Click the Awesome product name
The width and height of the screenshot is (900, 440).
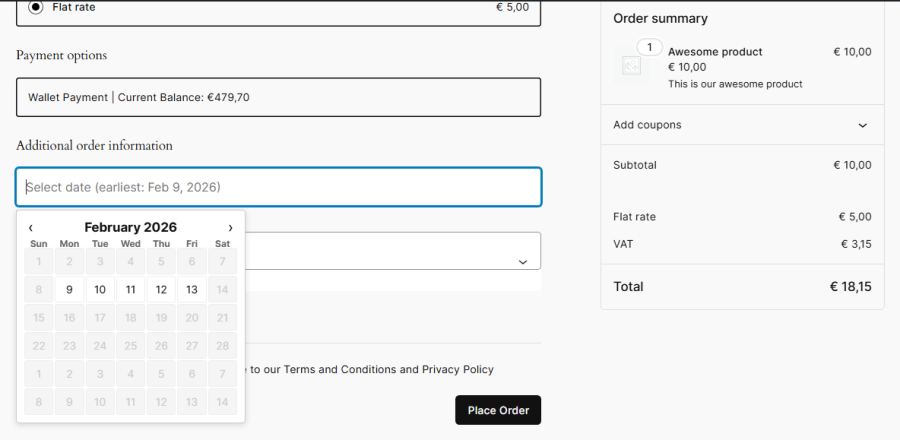pyautogui.click(x=715, y=52)
